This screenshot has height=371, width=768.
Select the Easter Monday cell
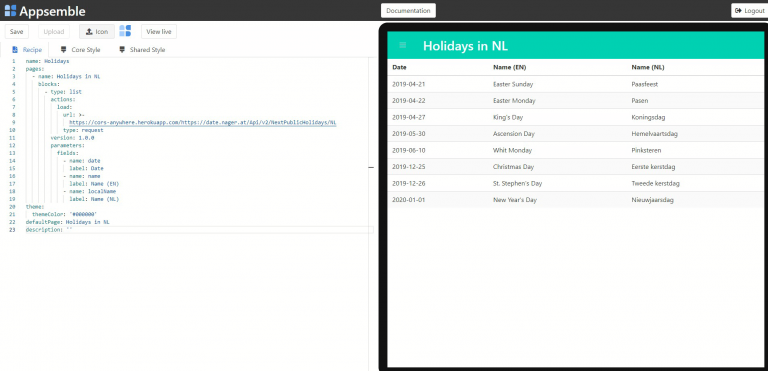coord(514,100)
